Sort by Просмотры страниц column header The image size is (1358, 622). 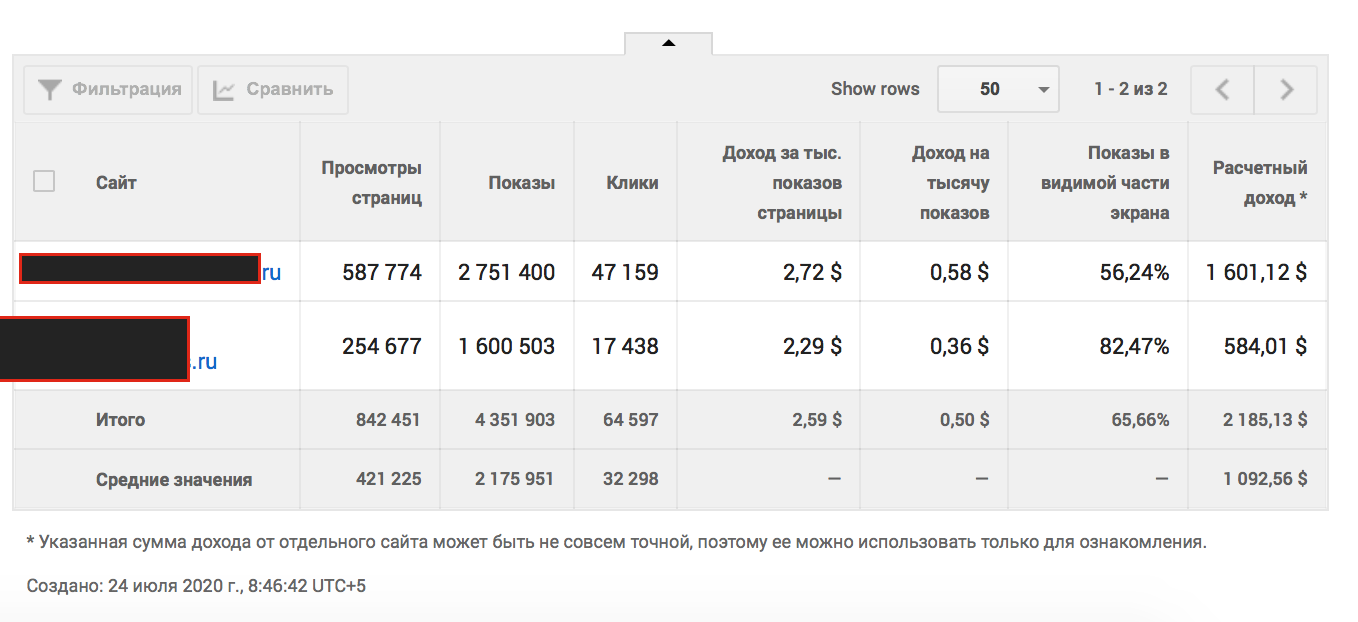pyautogui.click(x=371, y=183)
